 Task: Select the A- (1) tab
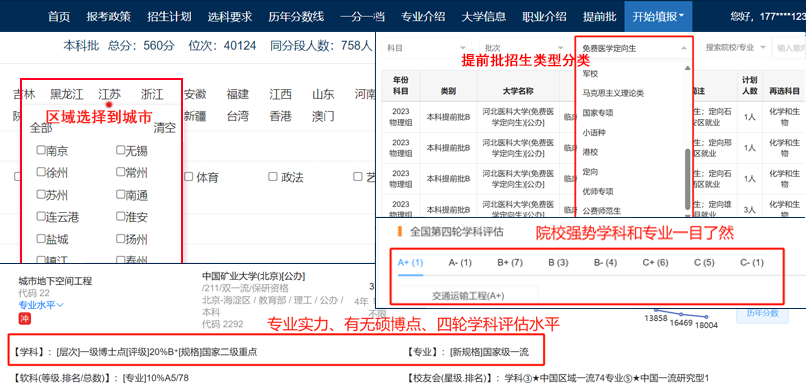(x=460, y=263)
